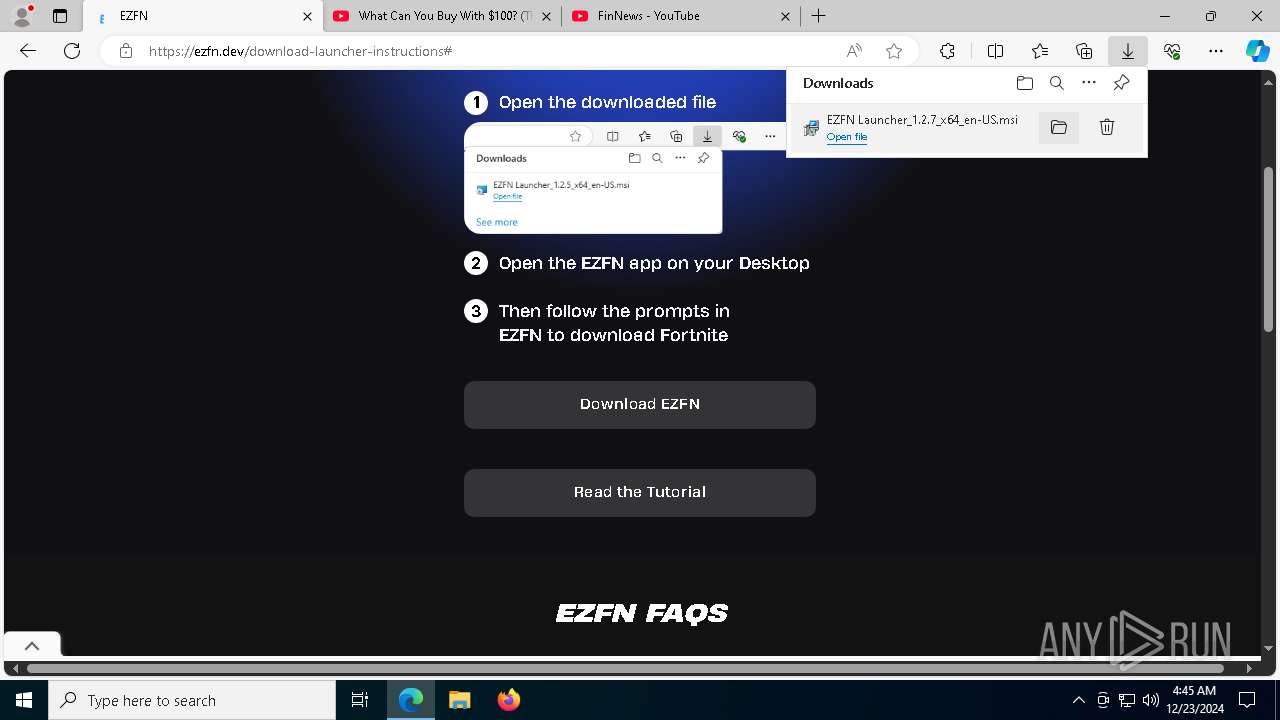Show EZFN Launcher file in folder
1280x720 pixels.
pos(1059,127)
